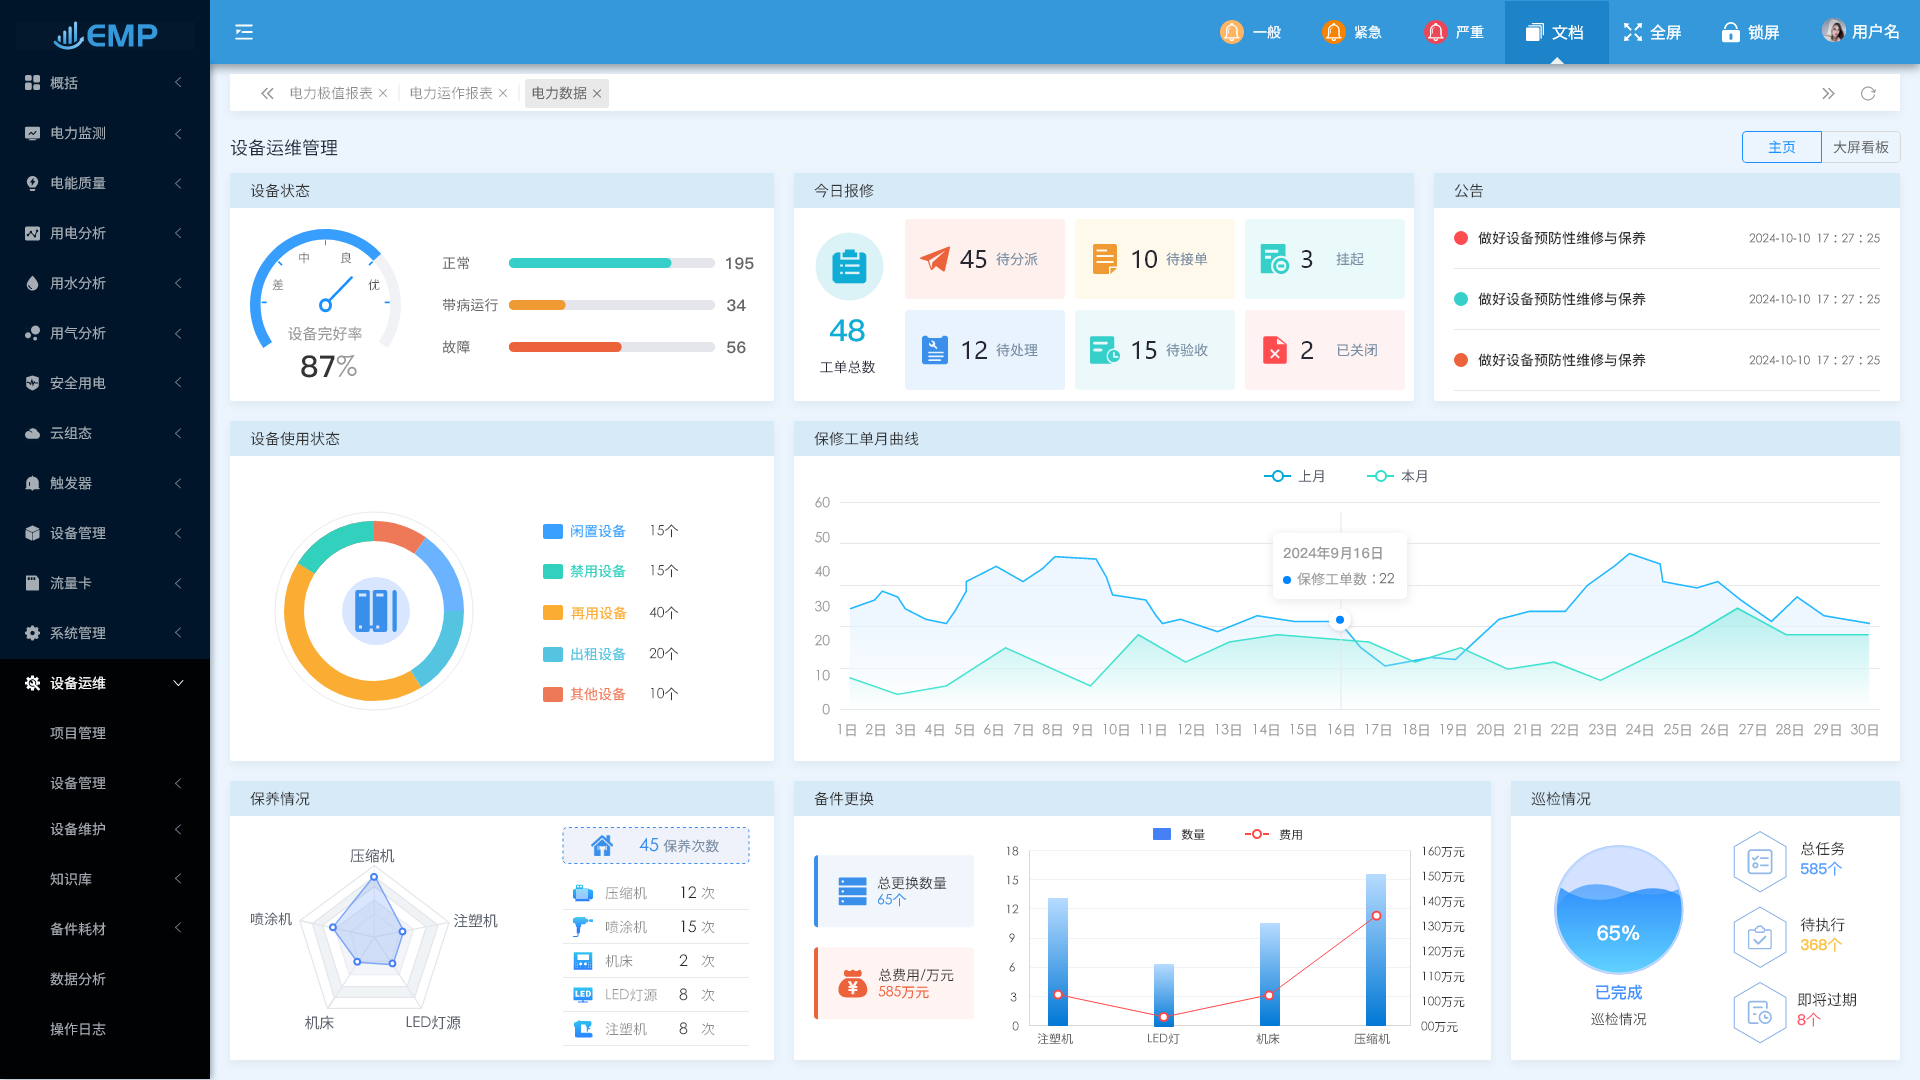The height and width of the screenshot is (1080, 1920).
Task: Open first 做好设备预防性维修与保养 announcement
Action: pyautogui.click(x=1561, y=238)
